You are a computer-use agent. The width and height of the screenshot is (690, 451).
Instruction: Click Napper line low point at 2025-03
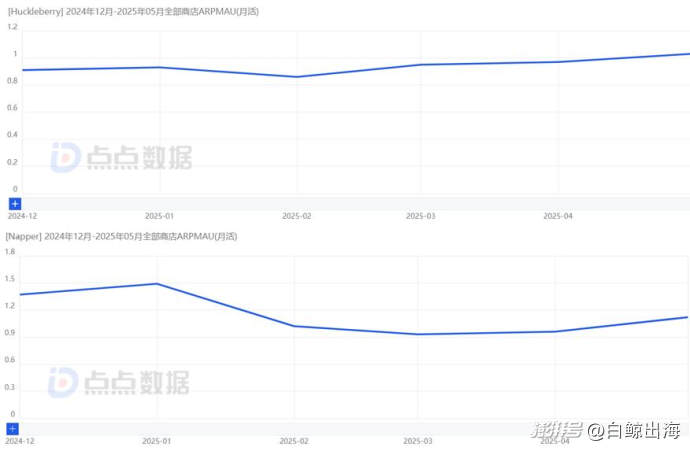(419, 334)
